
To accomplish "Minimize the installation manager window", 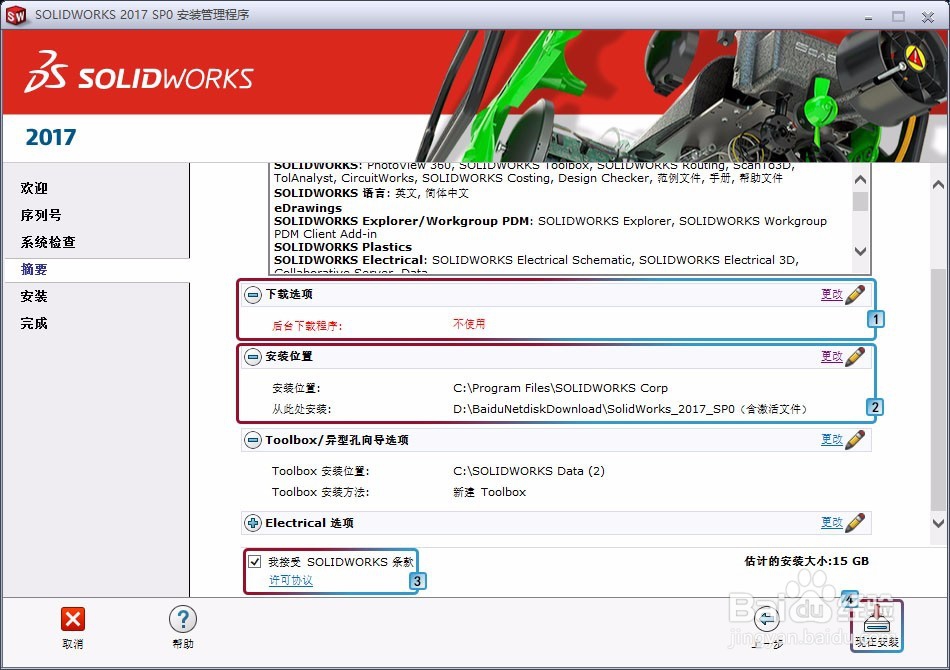I will point(868,17).
